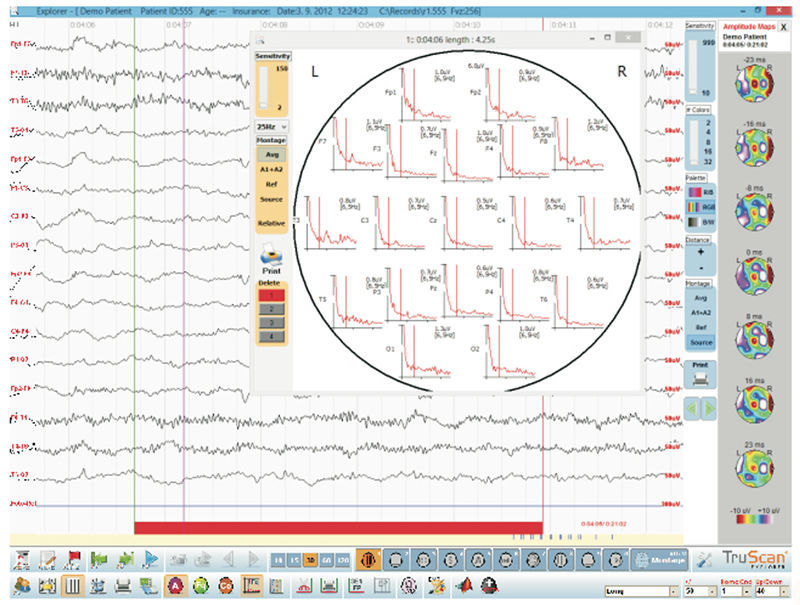Open the Lying position combo box
Screen dimensions: 800x605
pyautogui.click(x=640, y=591)
